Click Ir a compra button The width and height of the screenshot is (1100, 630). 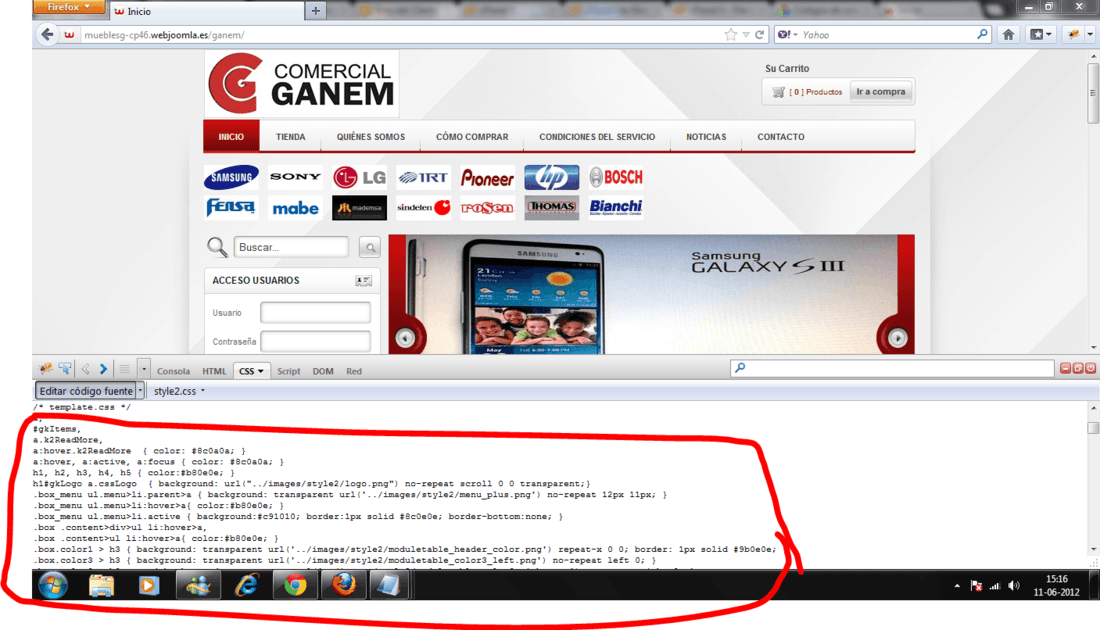pyautogui.click(x=880, y=92)
